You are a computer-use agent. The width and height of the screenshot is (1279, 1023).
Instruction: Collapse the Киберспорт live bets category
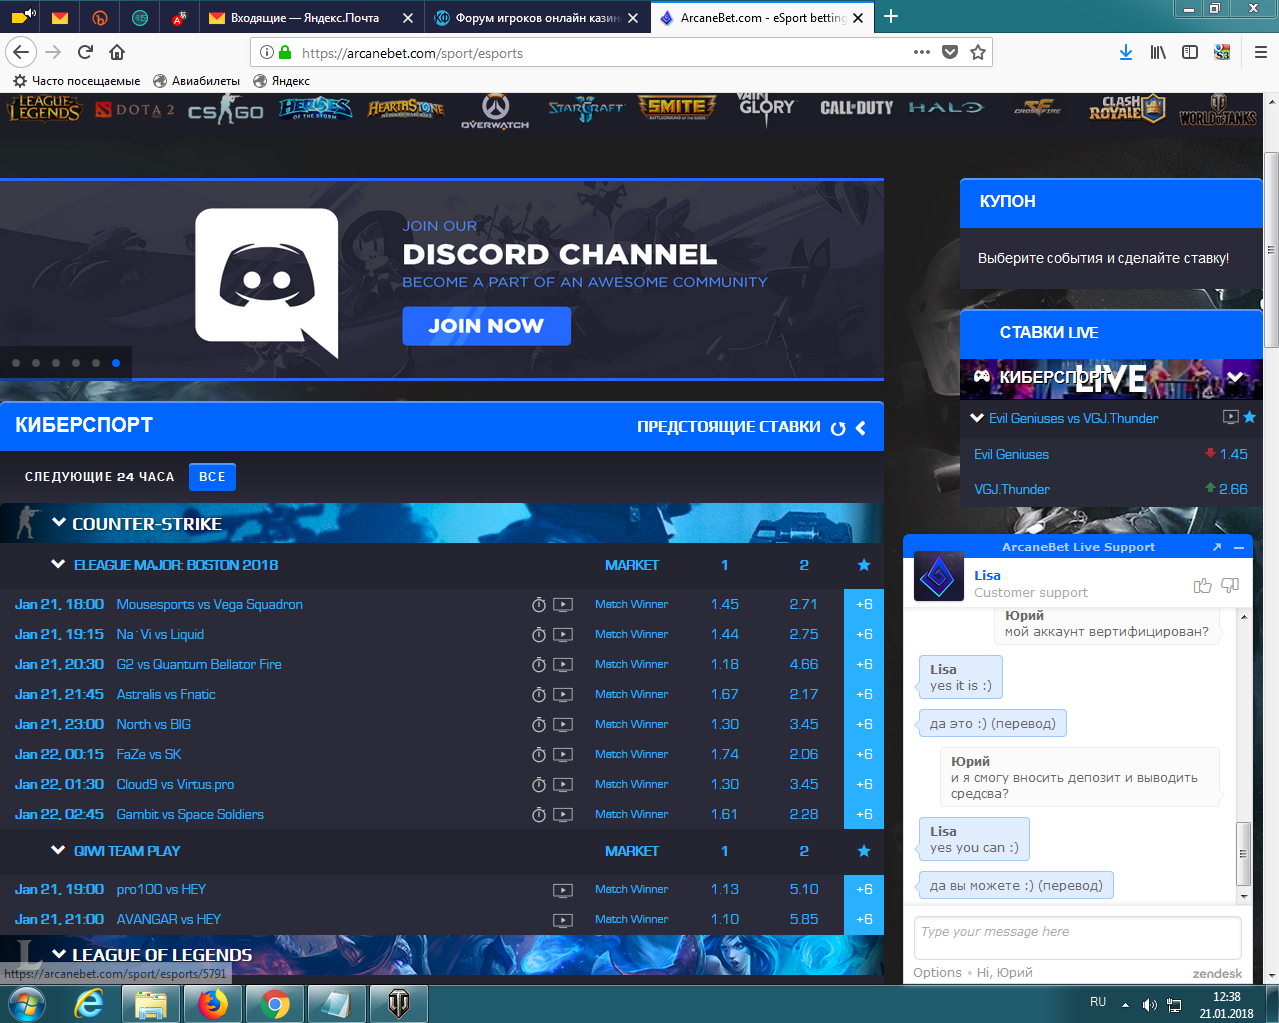[1236, 377]
